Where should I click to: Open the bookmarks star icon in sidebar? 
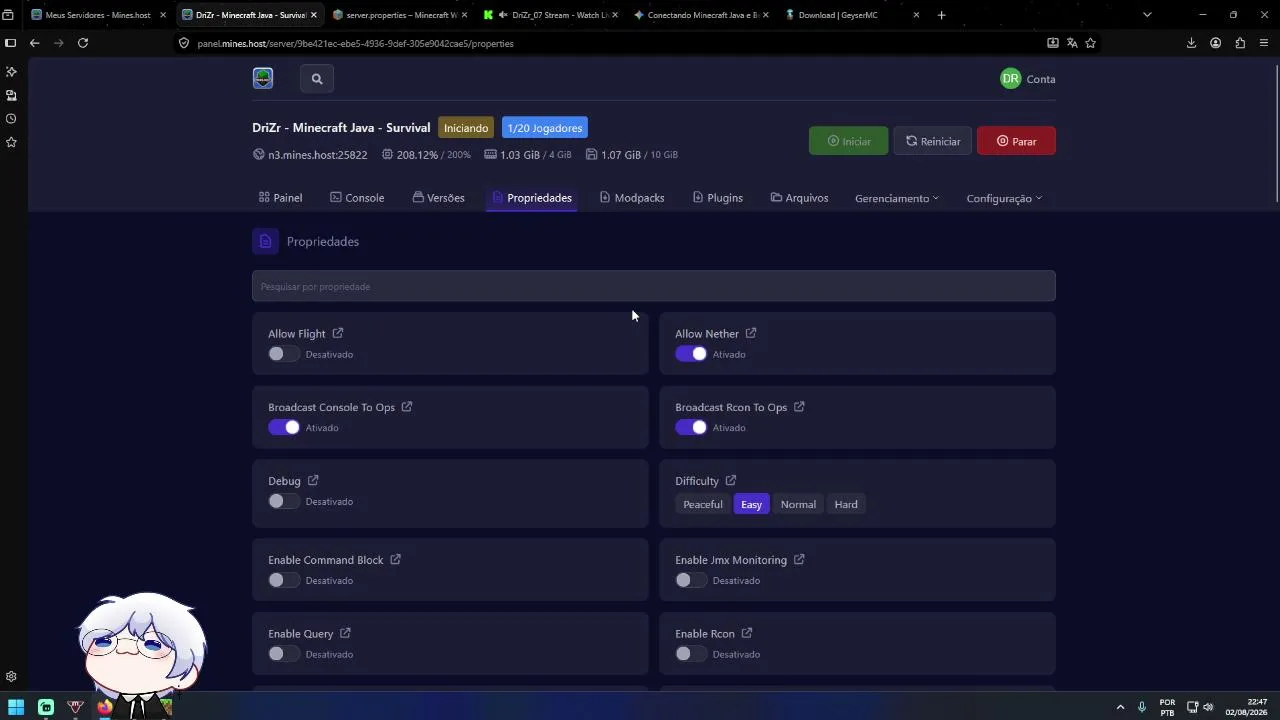11,143
